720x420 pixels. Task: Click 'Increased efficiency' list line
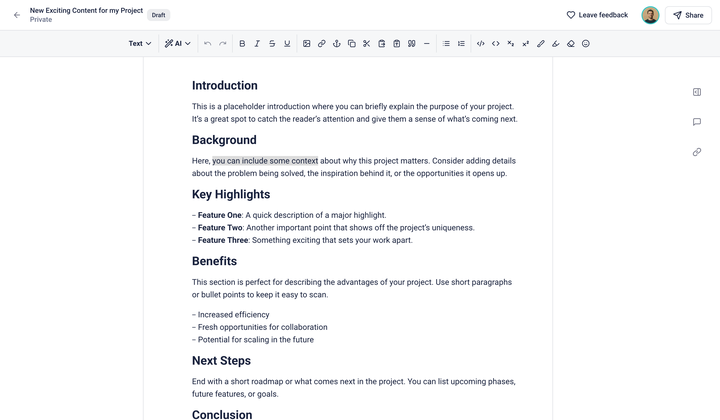(231, 315)
